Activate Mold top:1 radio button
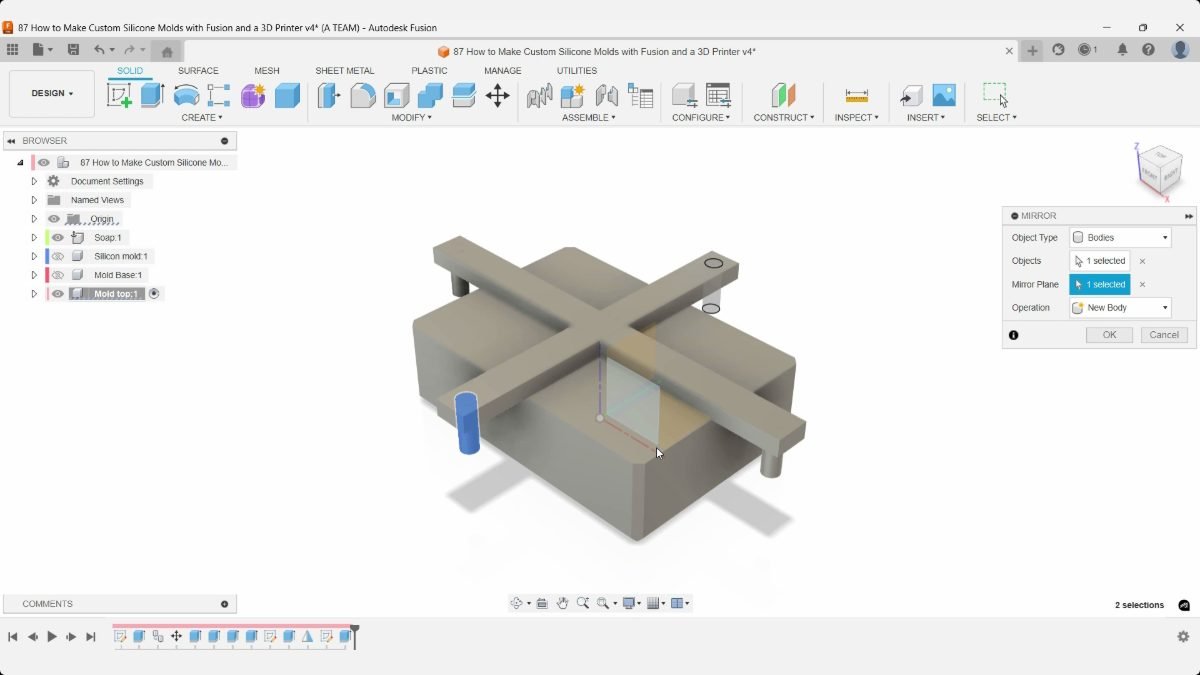The image size is (1200, 675). point(154,294)
